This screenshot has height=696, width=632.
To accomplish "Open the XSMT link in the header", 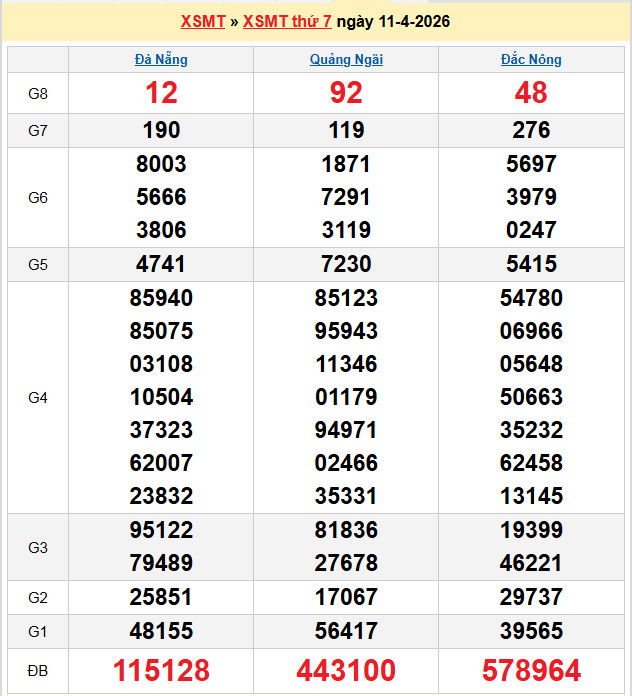I will [202, 21].
